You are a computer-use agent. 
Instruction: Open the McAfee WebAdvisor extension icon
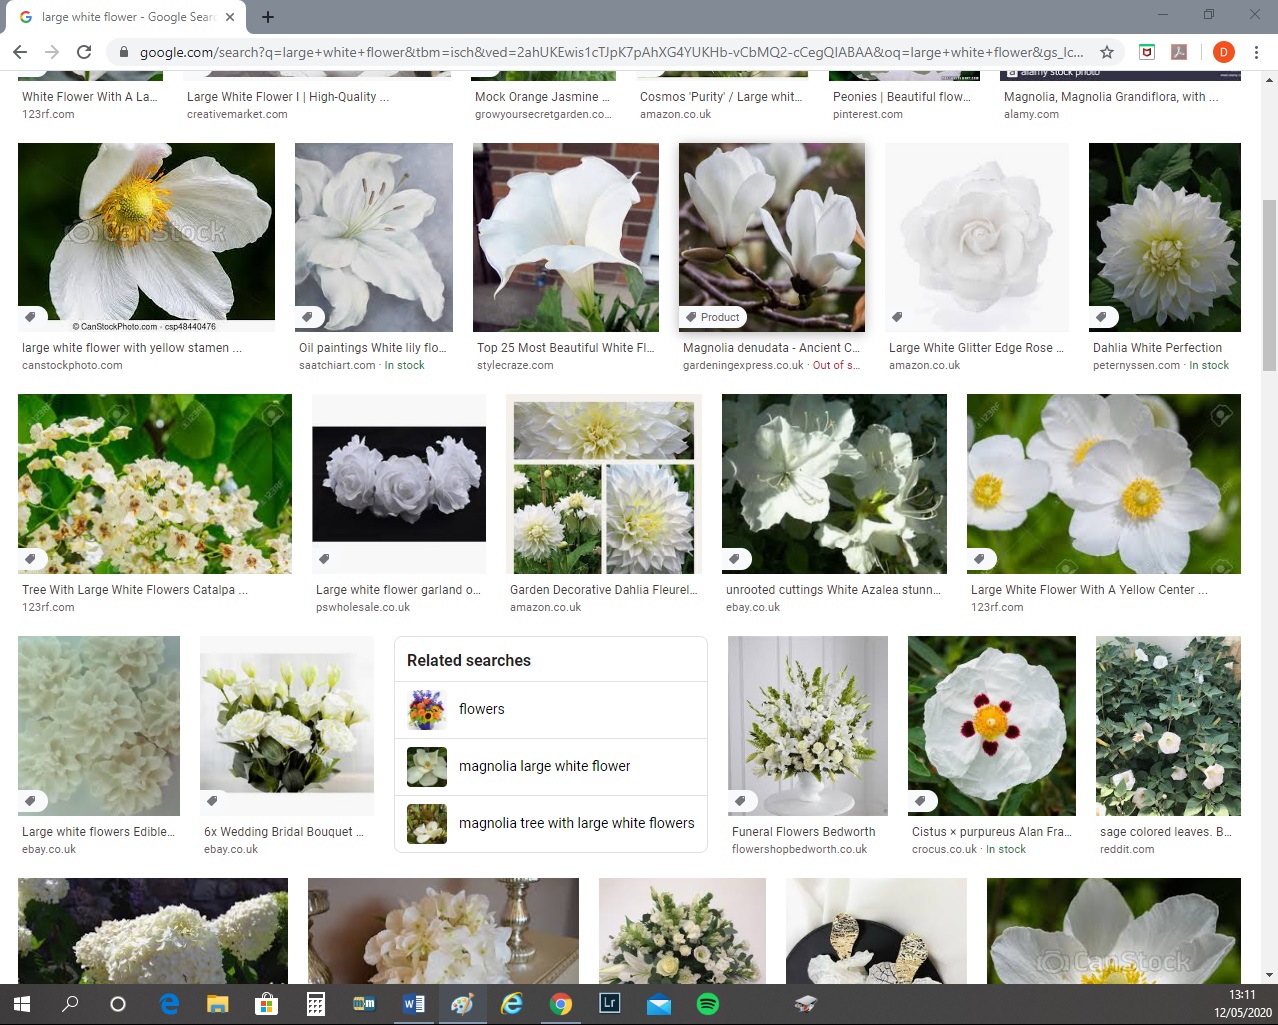[1147, 52]
